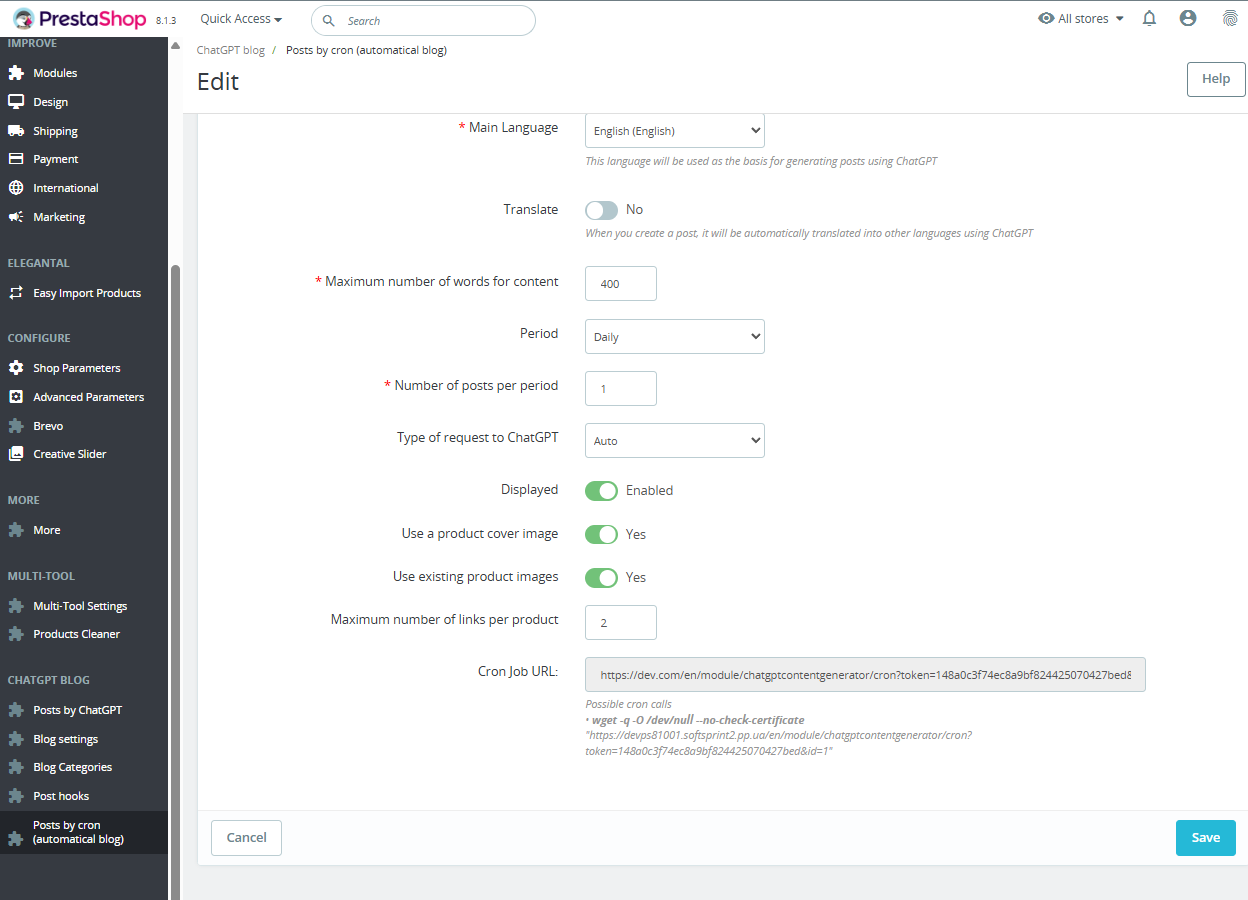Click the Cancel button
This screenshot has width=1248, height=900.
coord(246,838)
